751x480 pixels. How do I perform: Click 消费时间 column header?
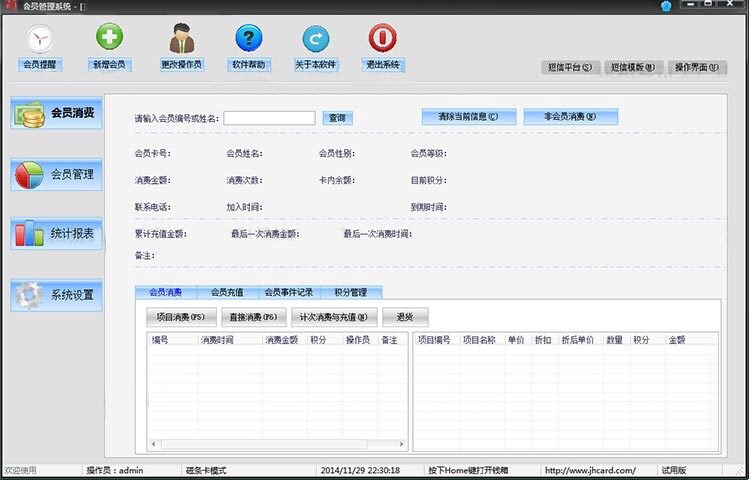(x=229, y=340)
